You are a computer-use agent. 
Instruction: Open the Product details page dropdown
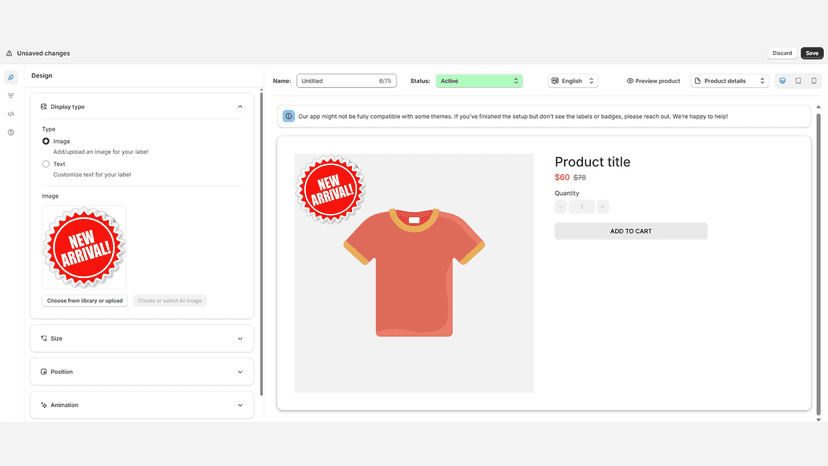point(730,81)
